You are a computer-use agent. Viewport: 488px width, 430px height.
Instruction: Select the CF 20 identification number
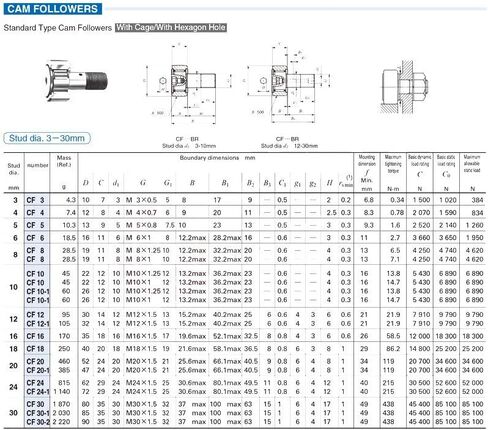point(35,361)
